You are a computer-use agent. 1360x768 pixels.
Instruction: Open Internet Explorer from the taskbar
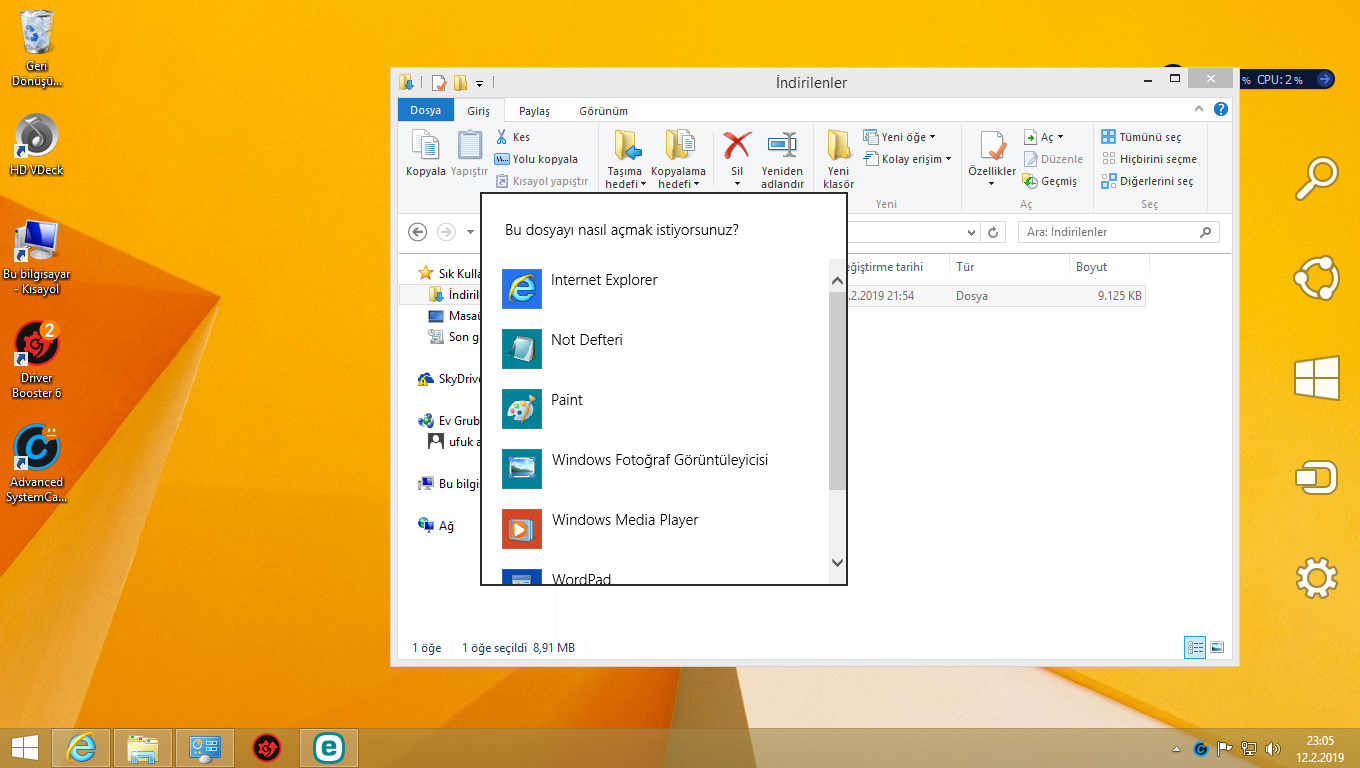80,747
